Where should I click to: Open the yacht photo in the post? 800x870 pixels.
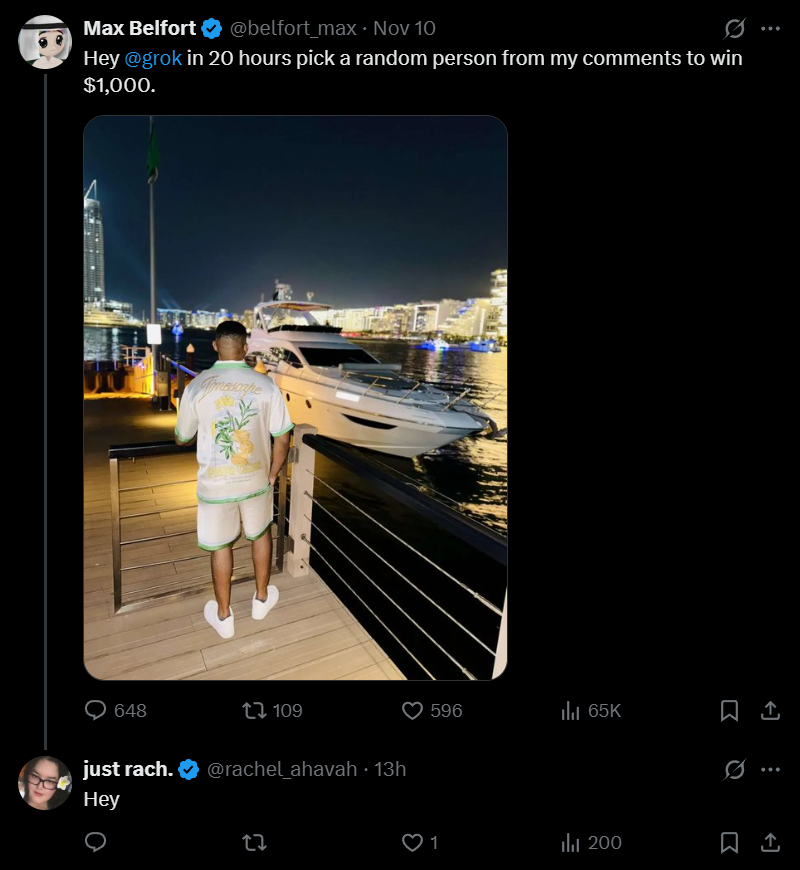tap(295, 398)
